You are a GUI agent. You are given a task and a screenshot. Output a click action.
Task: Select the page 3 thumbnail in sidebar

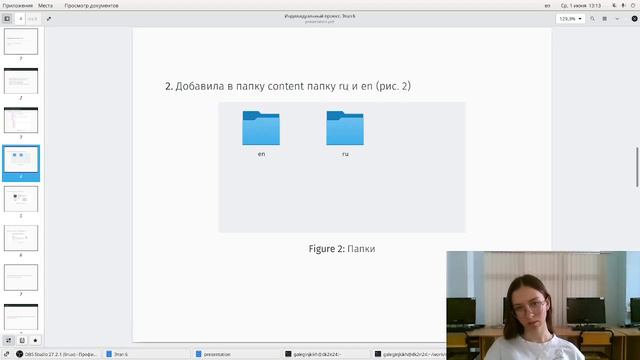(21, 120)
